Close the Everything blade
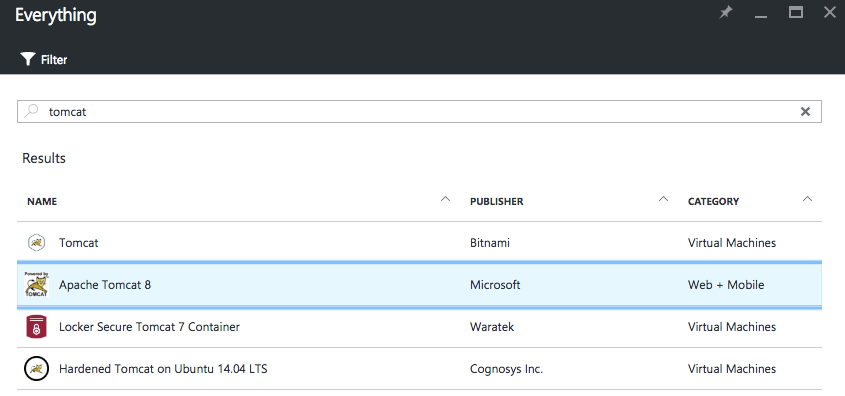The image size is (845, 396). coord(830,12)
